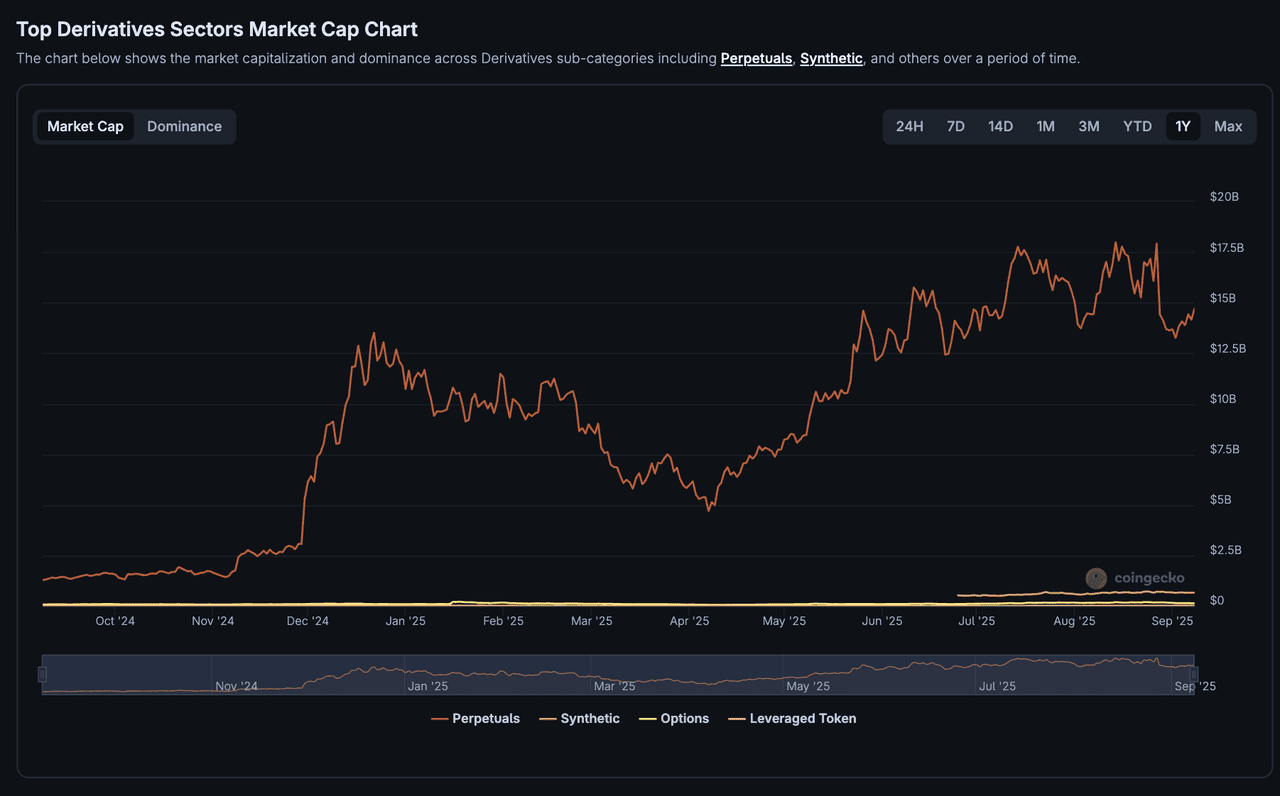Screen dimensions: 1280x796
Task: Hide the Synthetic series via its legend entry
Action: (x=591, y=718)
